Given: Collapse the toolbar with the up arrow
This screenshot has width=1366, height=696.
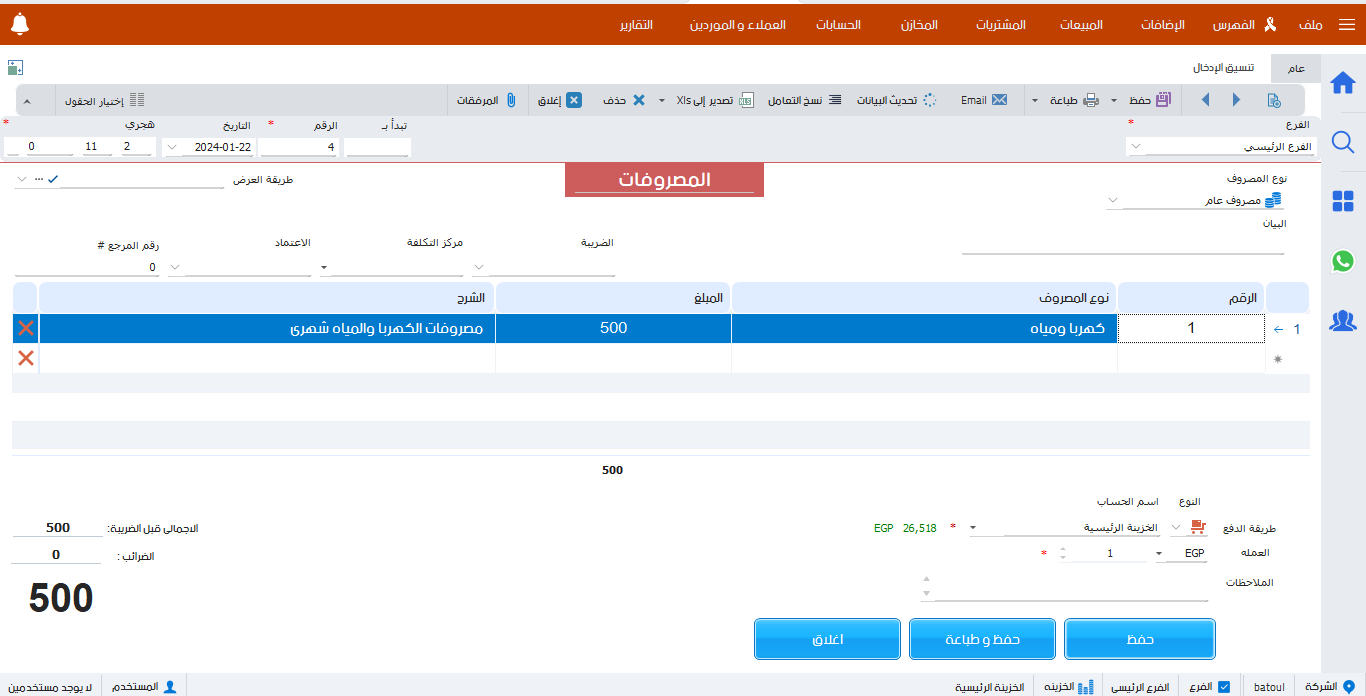Looking at the screenshot, I should [x=27, y=101].
